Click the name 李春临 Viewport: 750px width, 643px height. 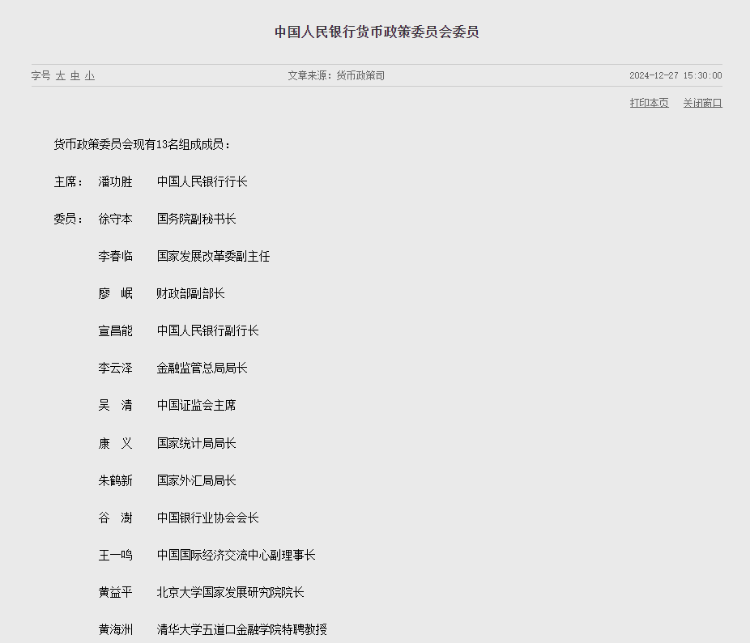[x=115, y=256]
